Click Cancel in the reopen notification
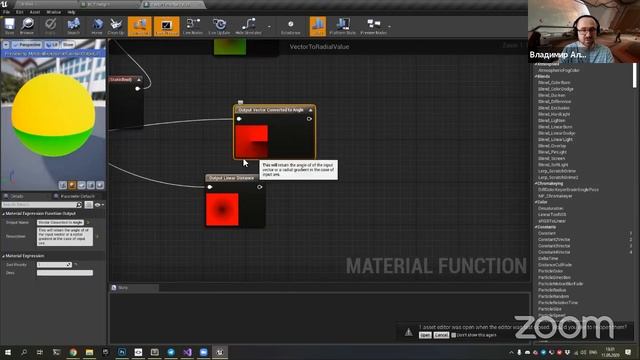This screenshot has height=360, width=640. 441,335
